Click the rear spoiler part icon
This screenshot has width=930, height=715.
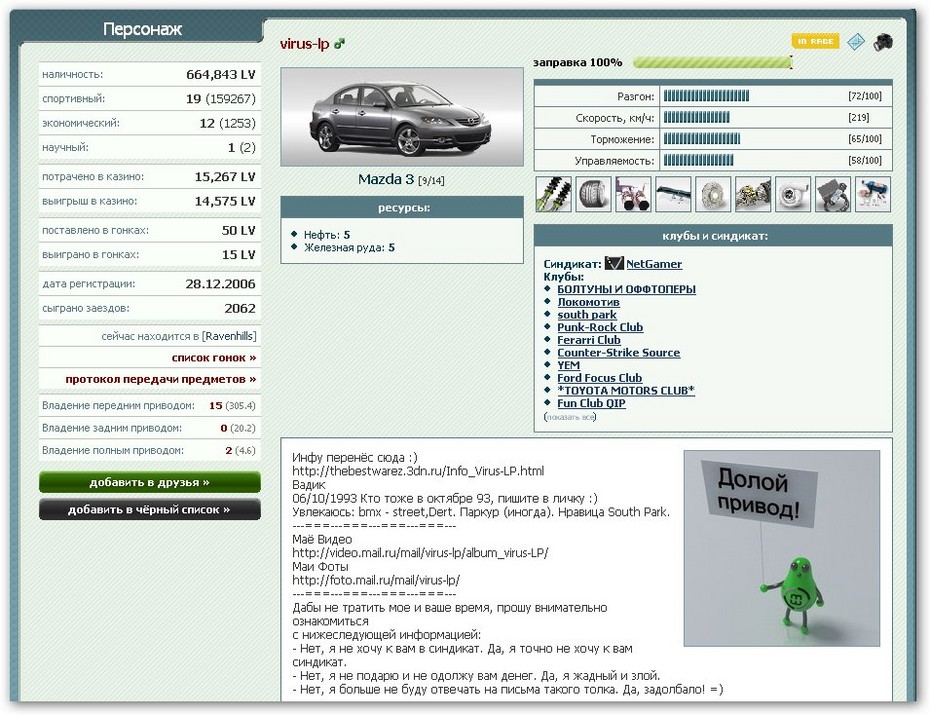(673, 194)
